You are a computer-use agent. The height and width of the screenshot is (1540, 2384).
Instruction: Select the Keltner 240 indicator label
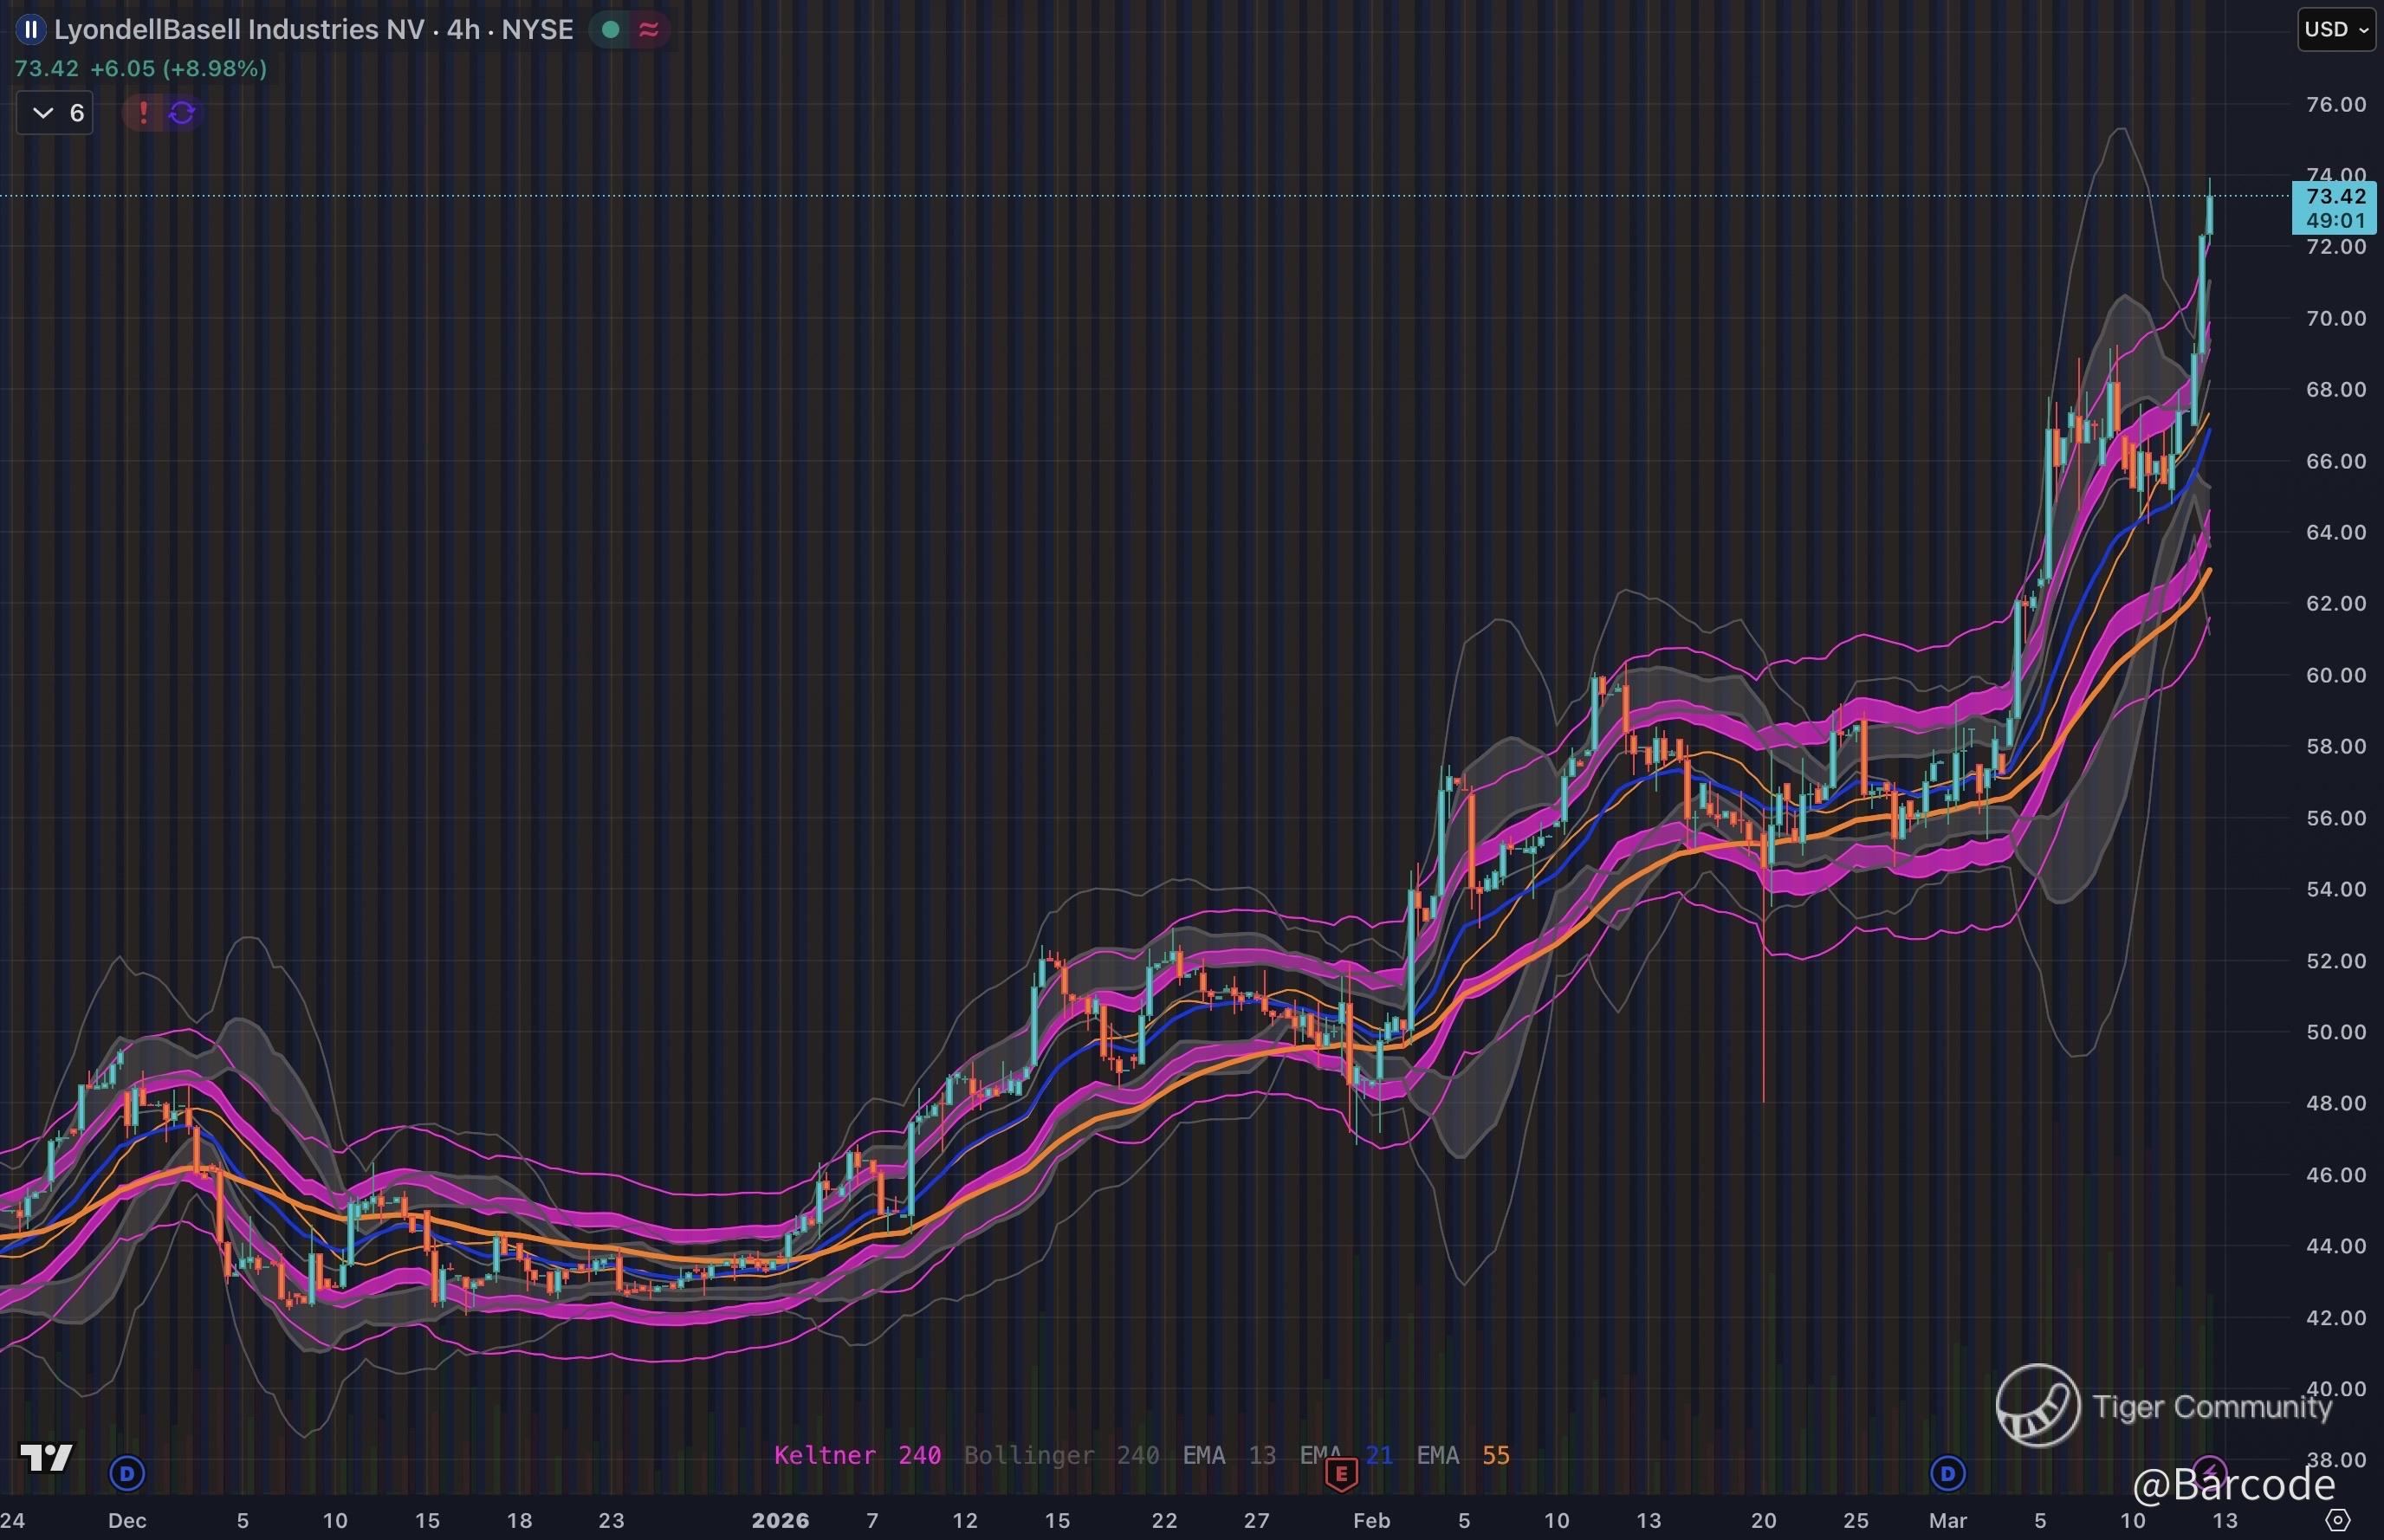pos(857,1455)
